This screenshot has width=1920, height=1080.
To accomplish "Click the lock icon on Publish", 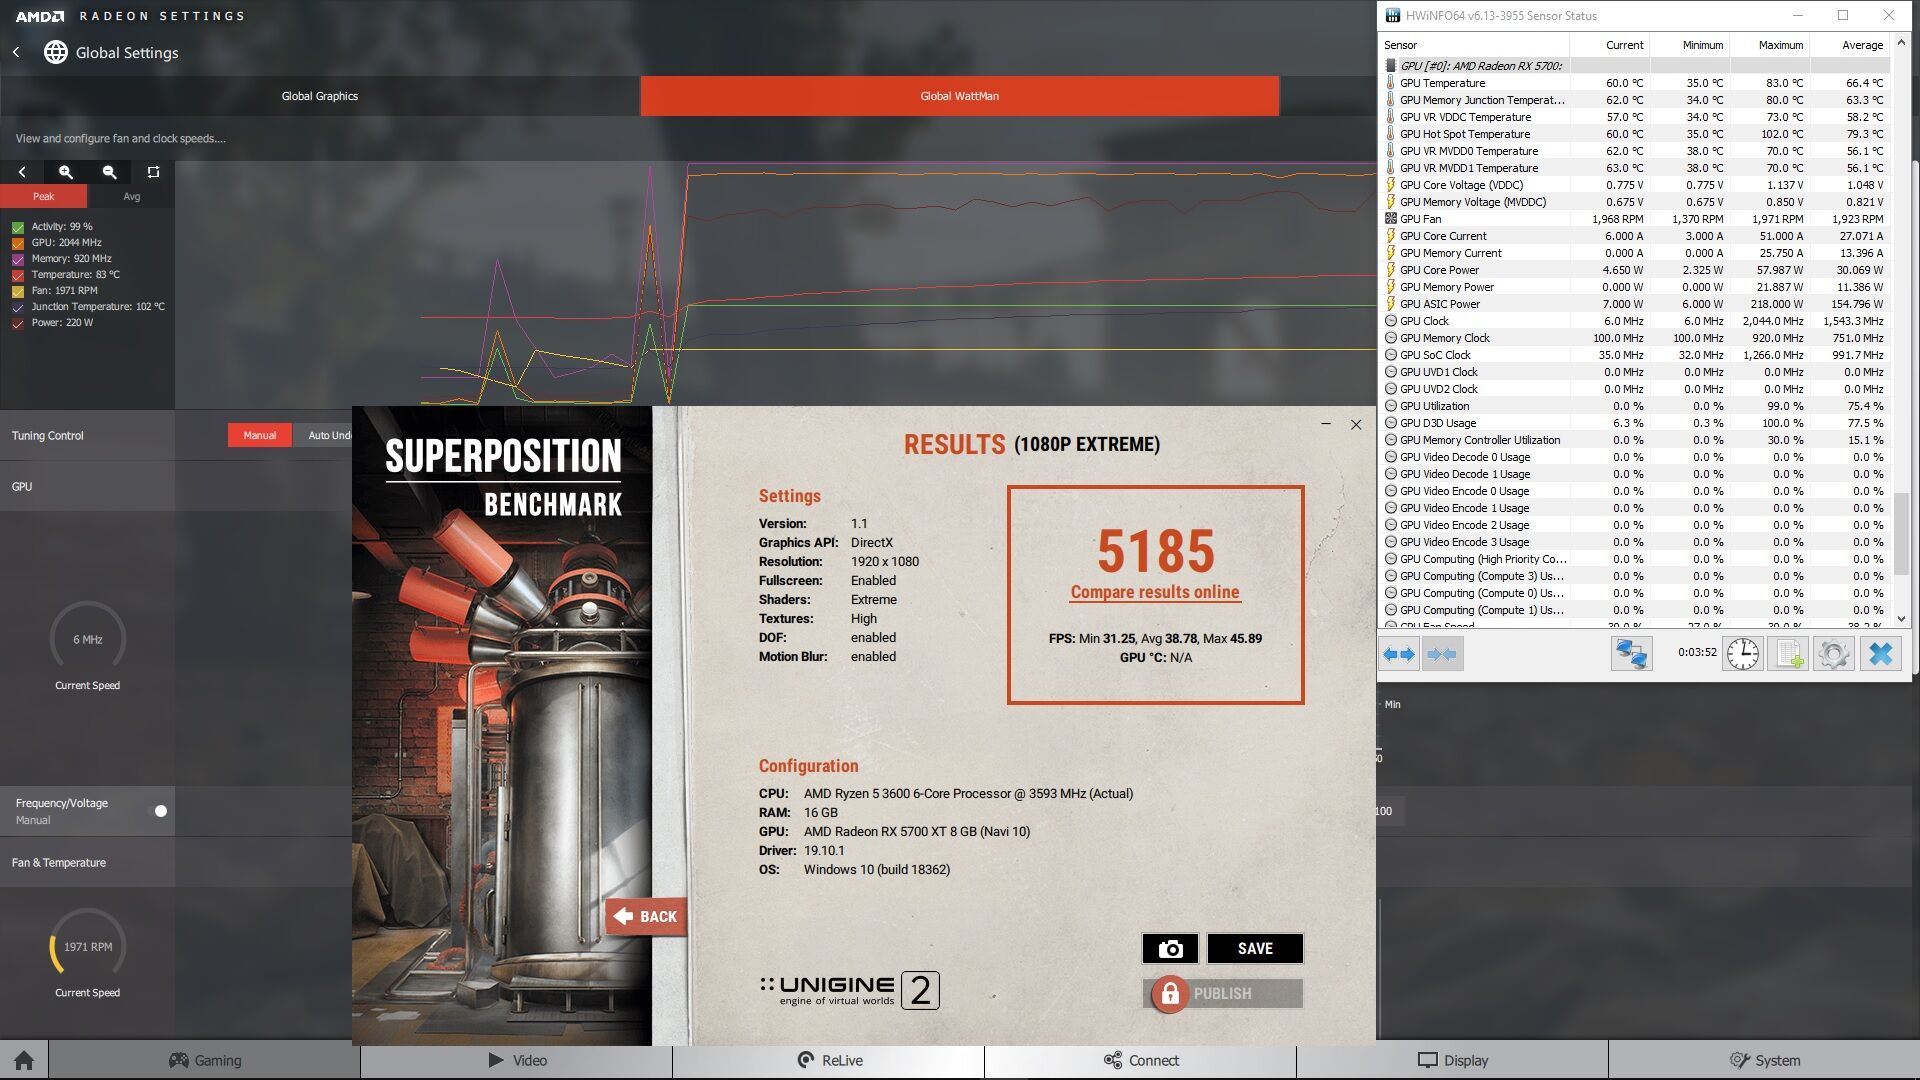I will tap(1169, 993).
